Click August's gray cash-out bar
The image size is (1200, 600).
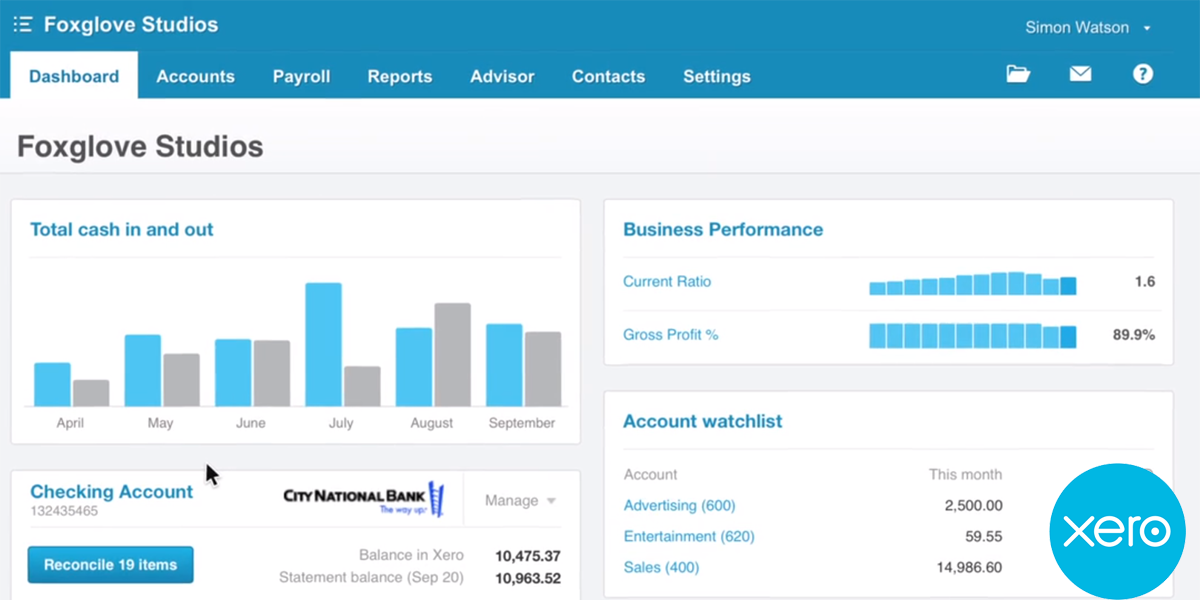pos(452,354)
